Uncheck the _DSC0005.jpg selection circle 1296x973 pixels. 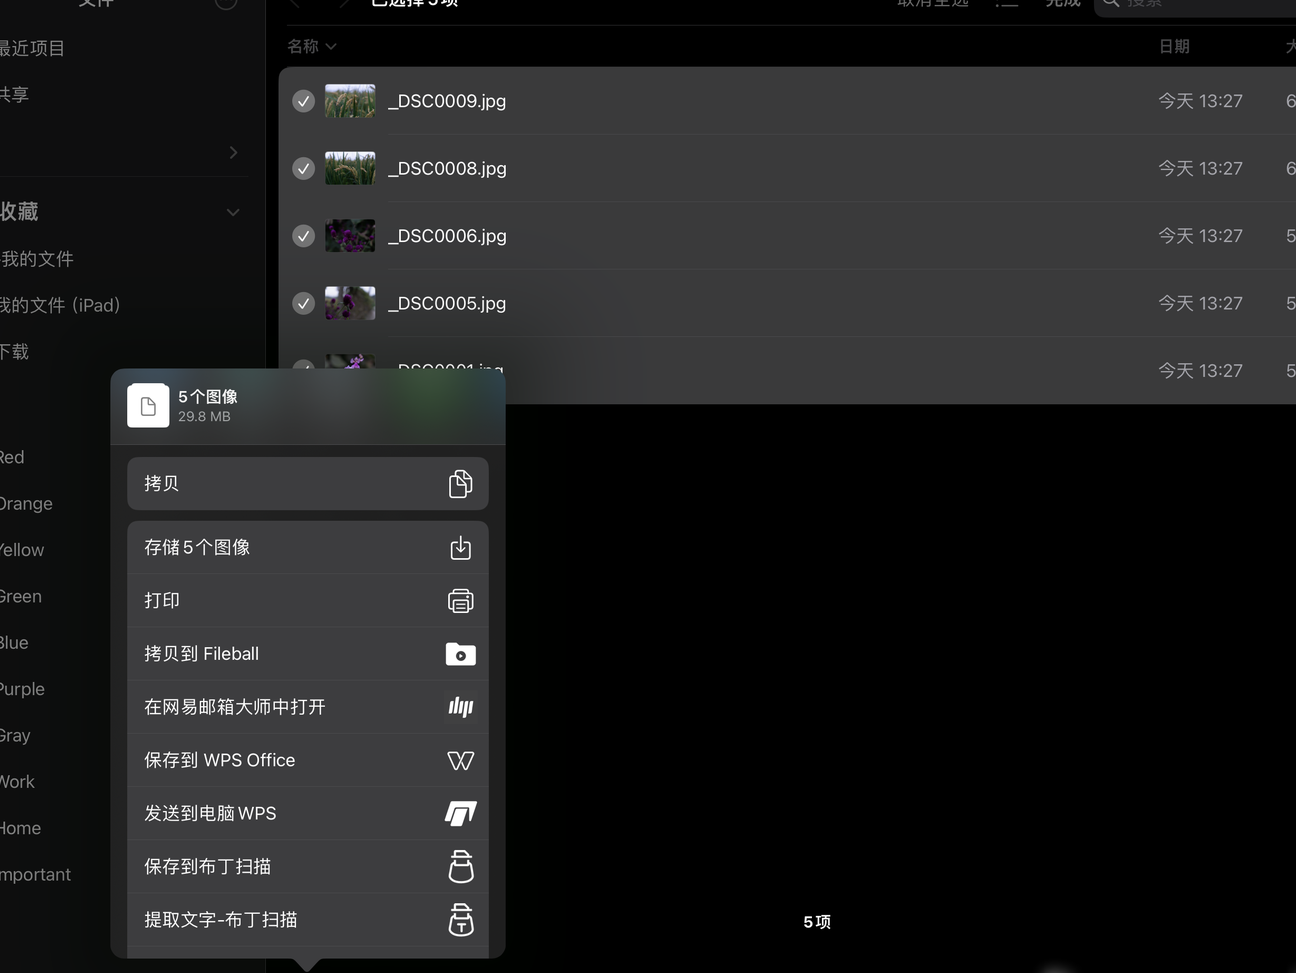coord(303,303)
